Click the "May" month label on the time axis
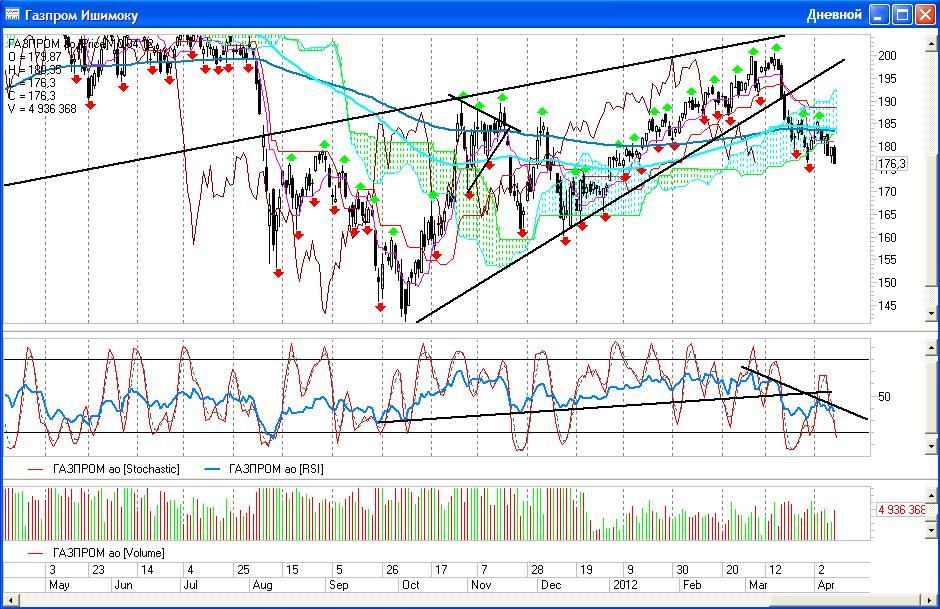 coord(59,585)
